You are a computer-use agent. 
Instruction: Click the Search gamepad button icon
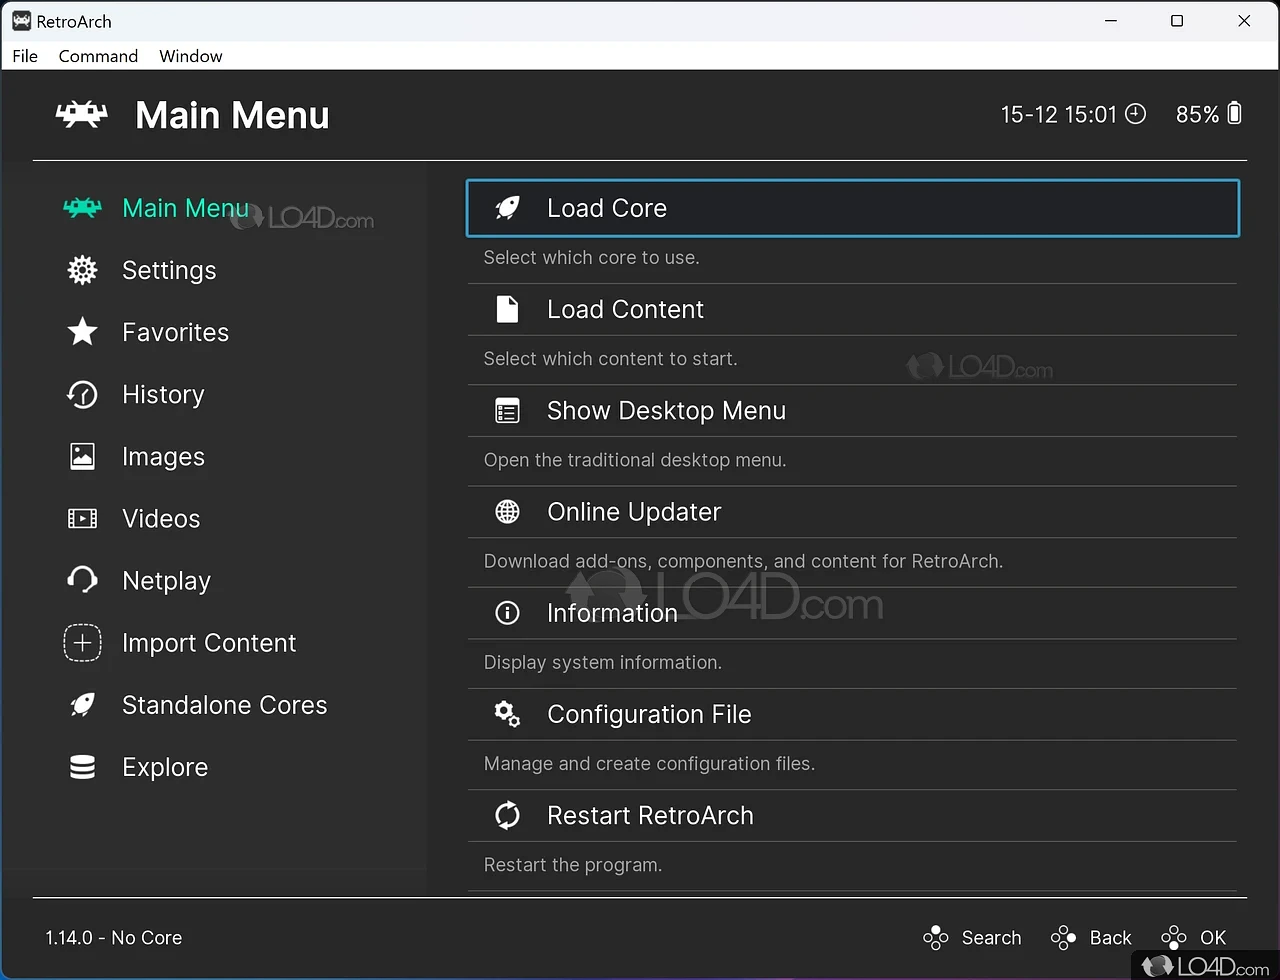click(x=935, y=937)
